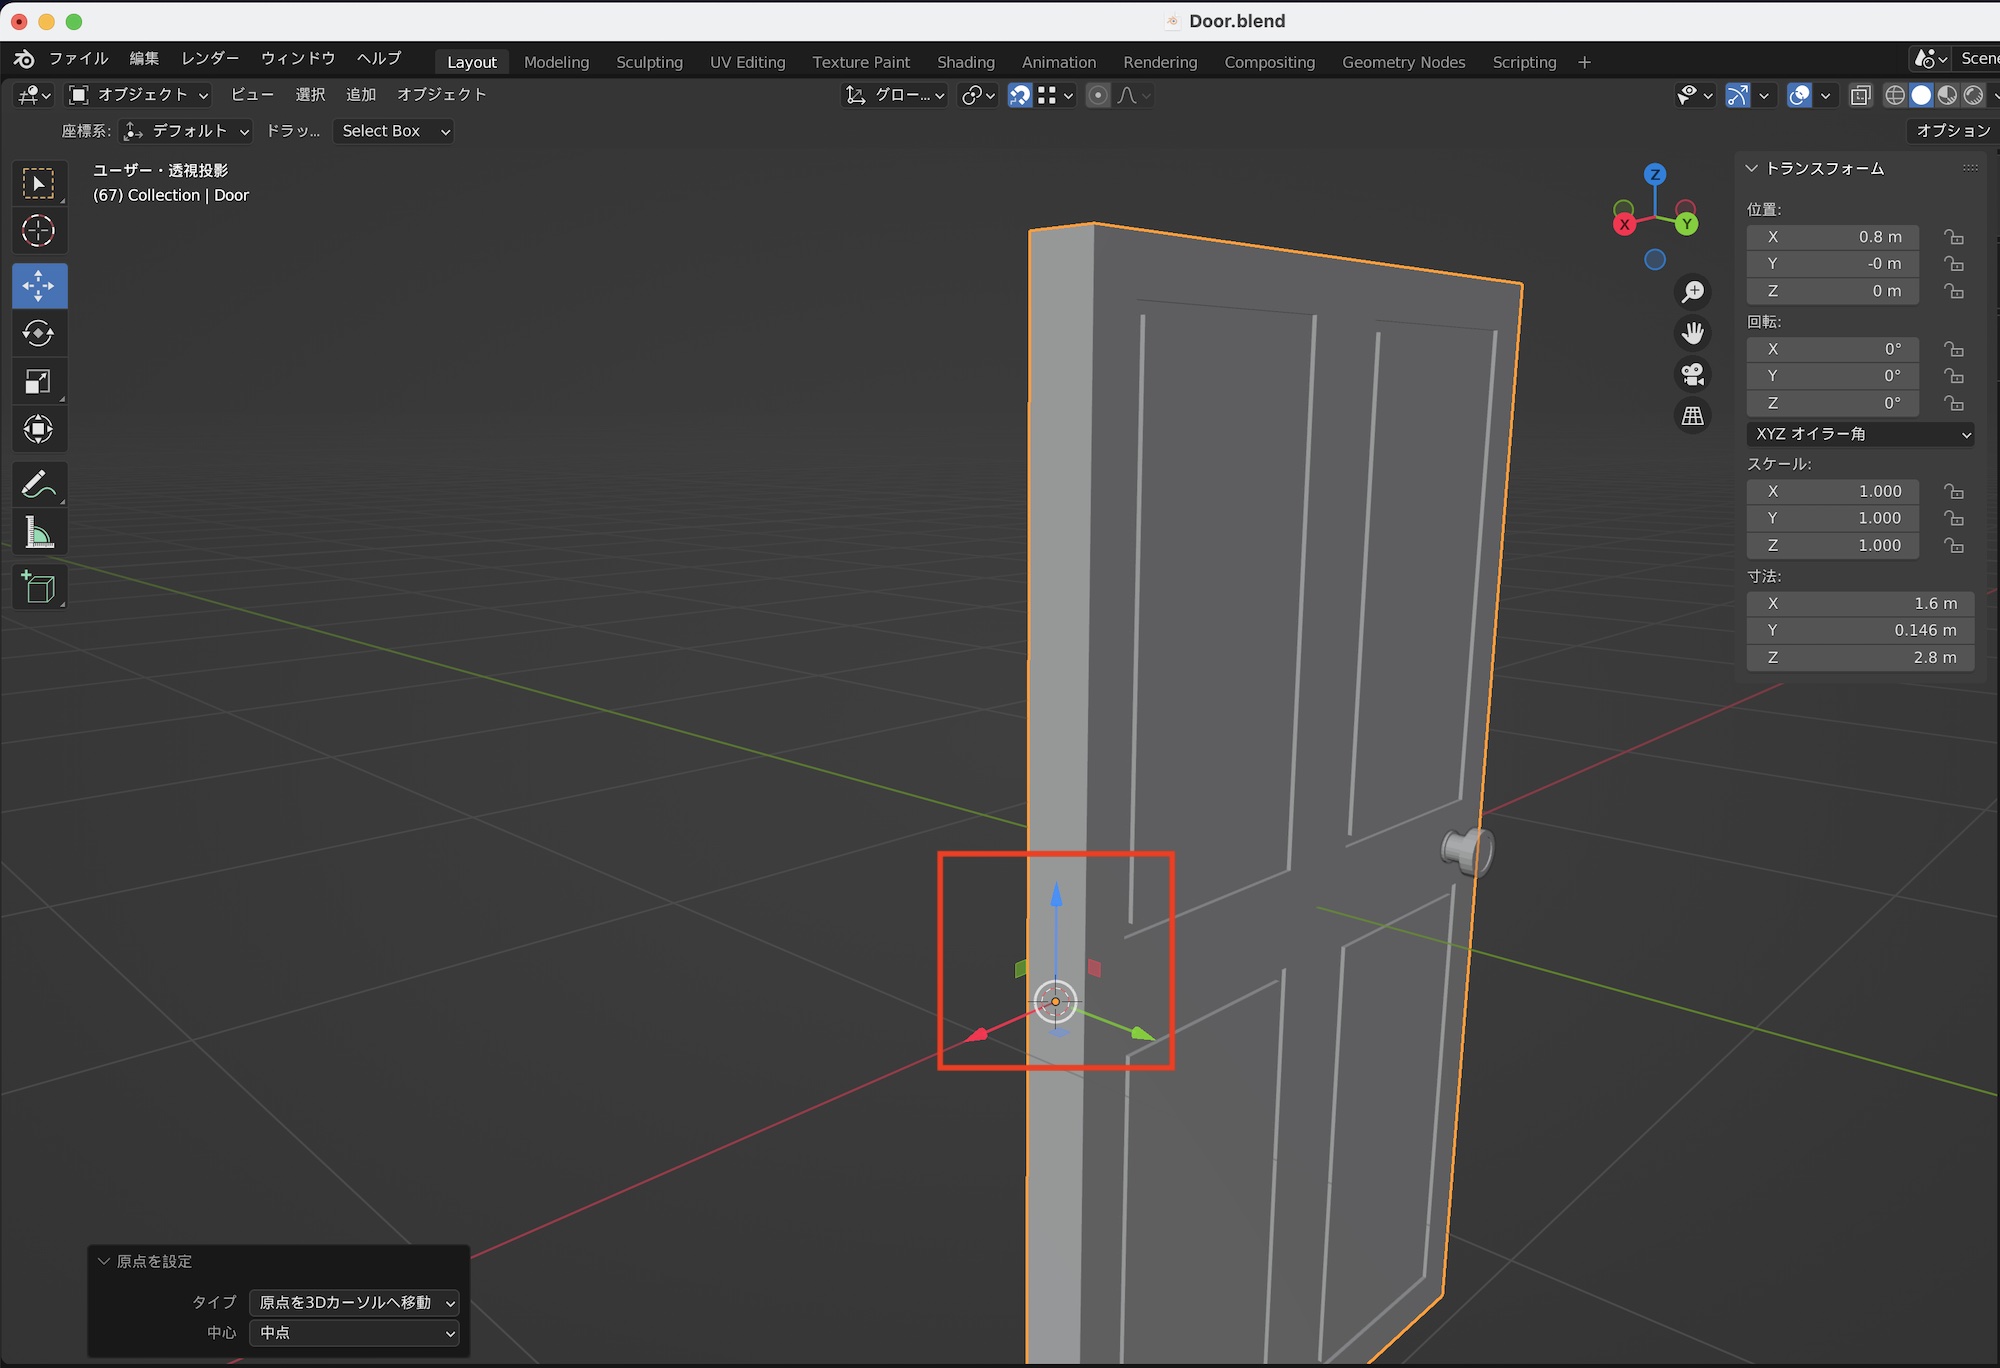Switch to orthographic grid view icon
This screenshot has height=1368, width=2000.
[x=1692, y=415]
